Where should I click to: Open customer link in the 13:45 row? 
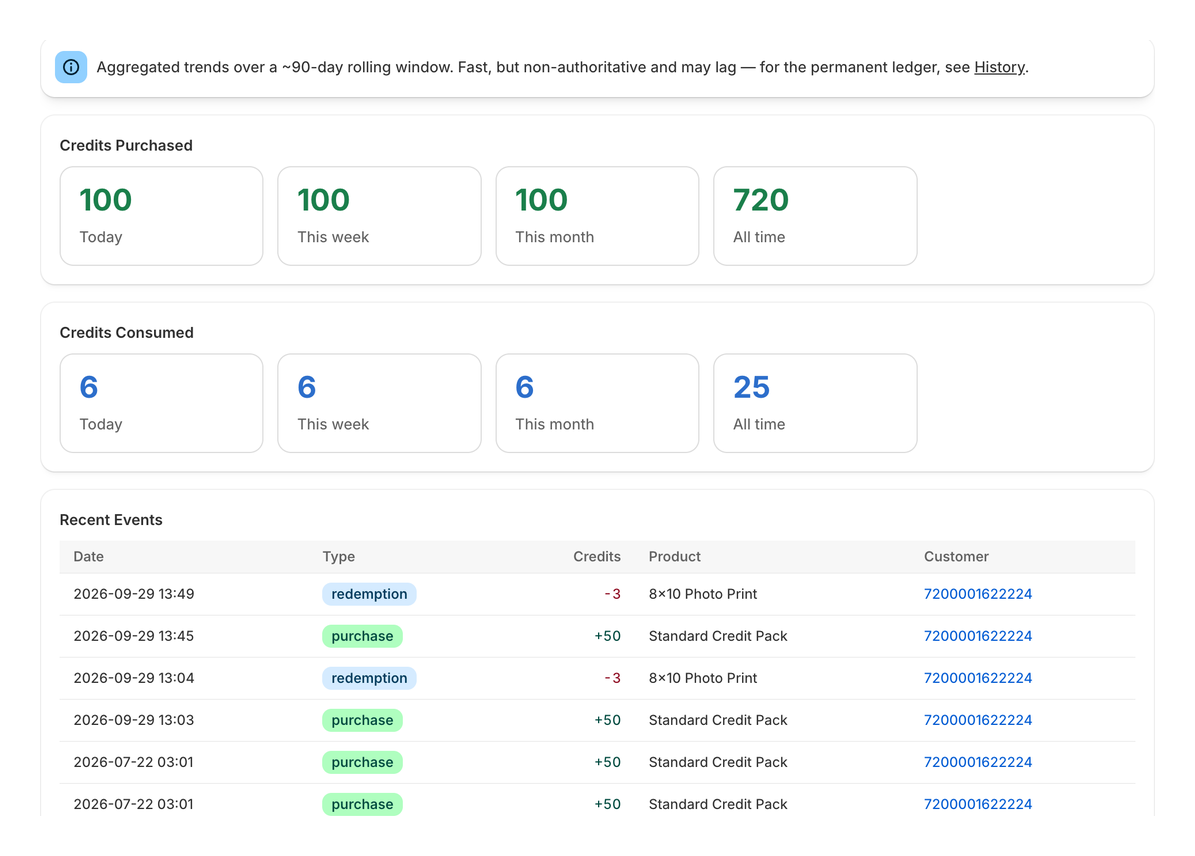coord(978,636)
